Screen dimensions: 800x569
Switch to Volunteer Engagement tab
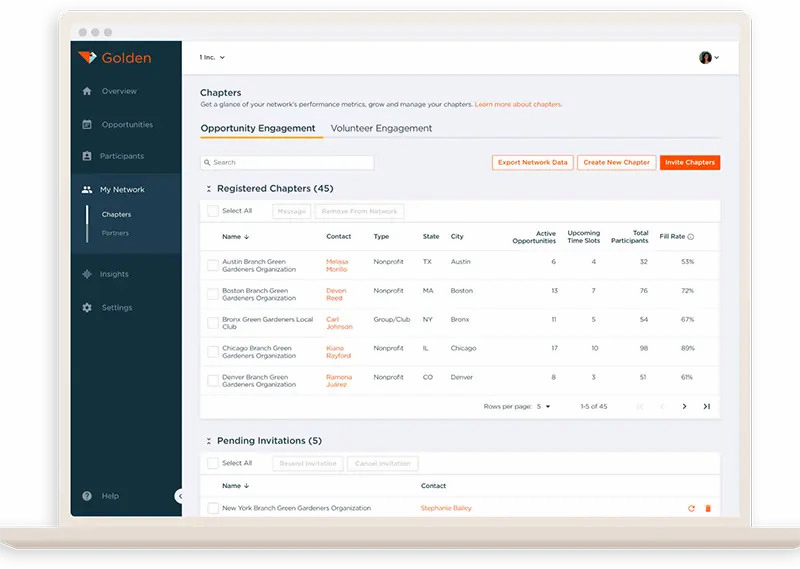tap(381, 128)
